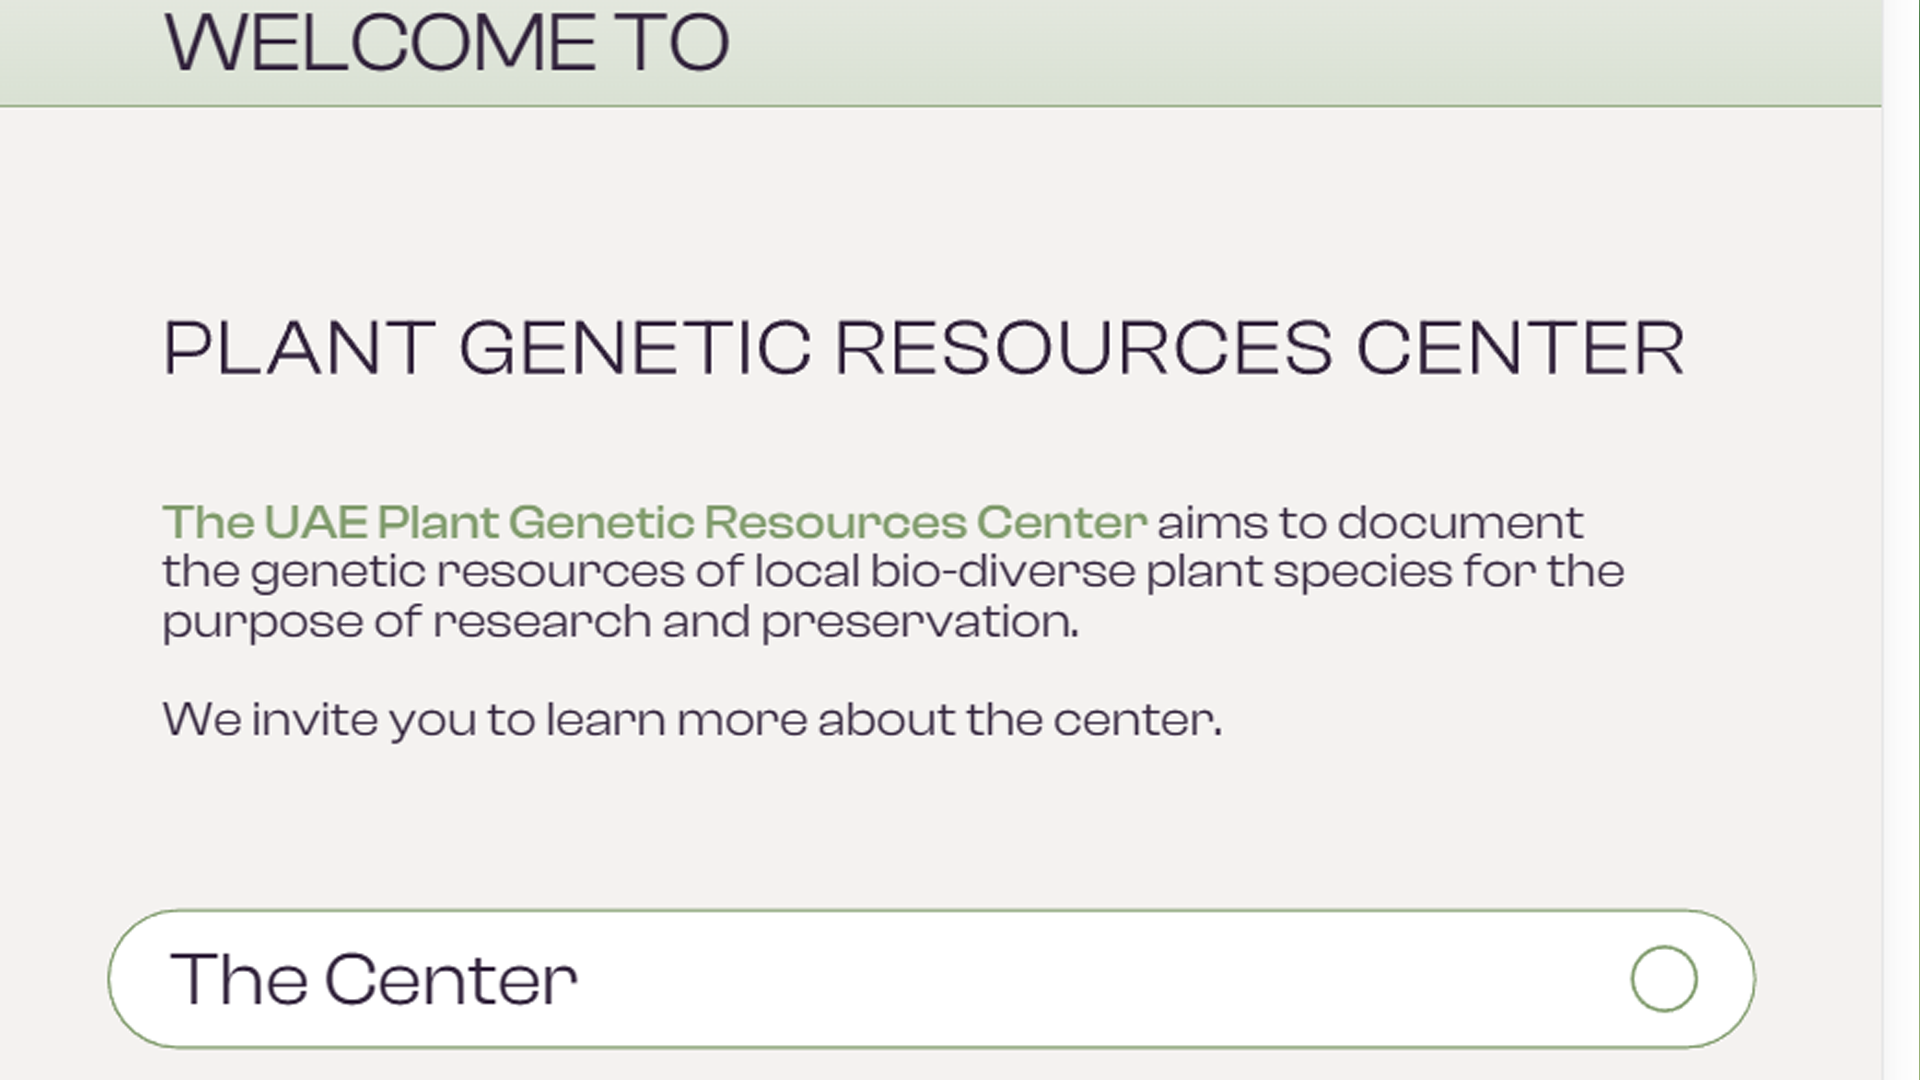The image size is (1920, 1080).
Task: Click the word "GENETIC" in the large heading
Action: 634,349
